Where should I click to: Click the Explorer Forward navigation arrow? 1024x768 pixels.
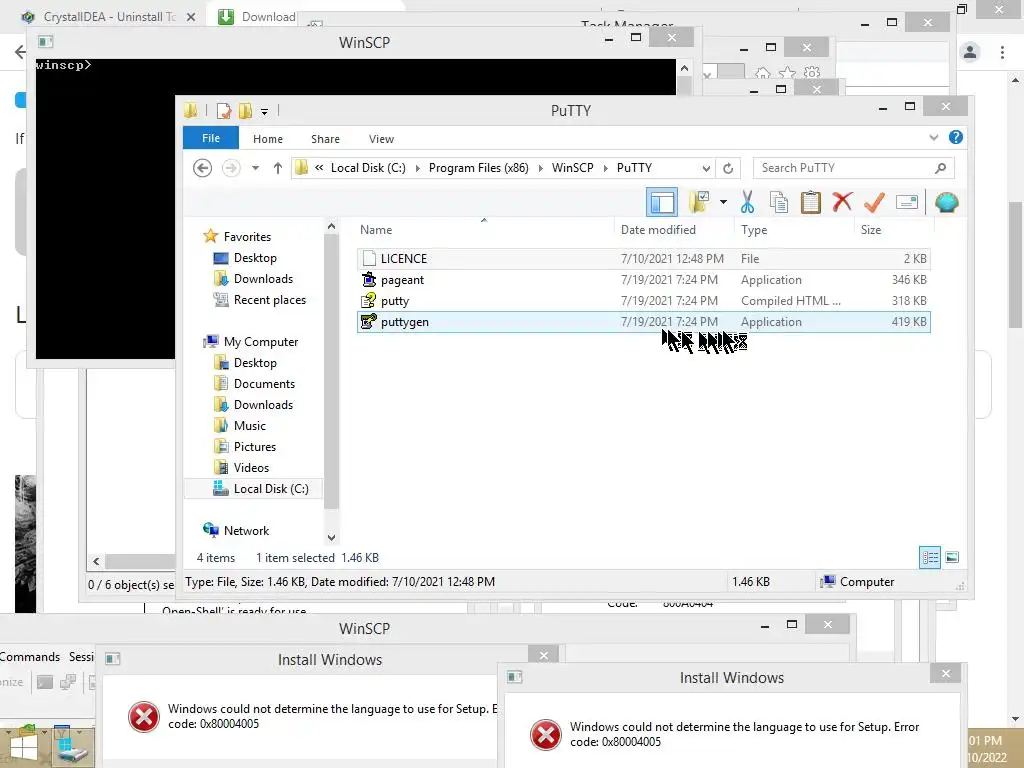pos(231,168)
